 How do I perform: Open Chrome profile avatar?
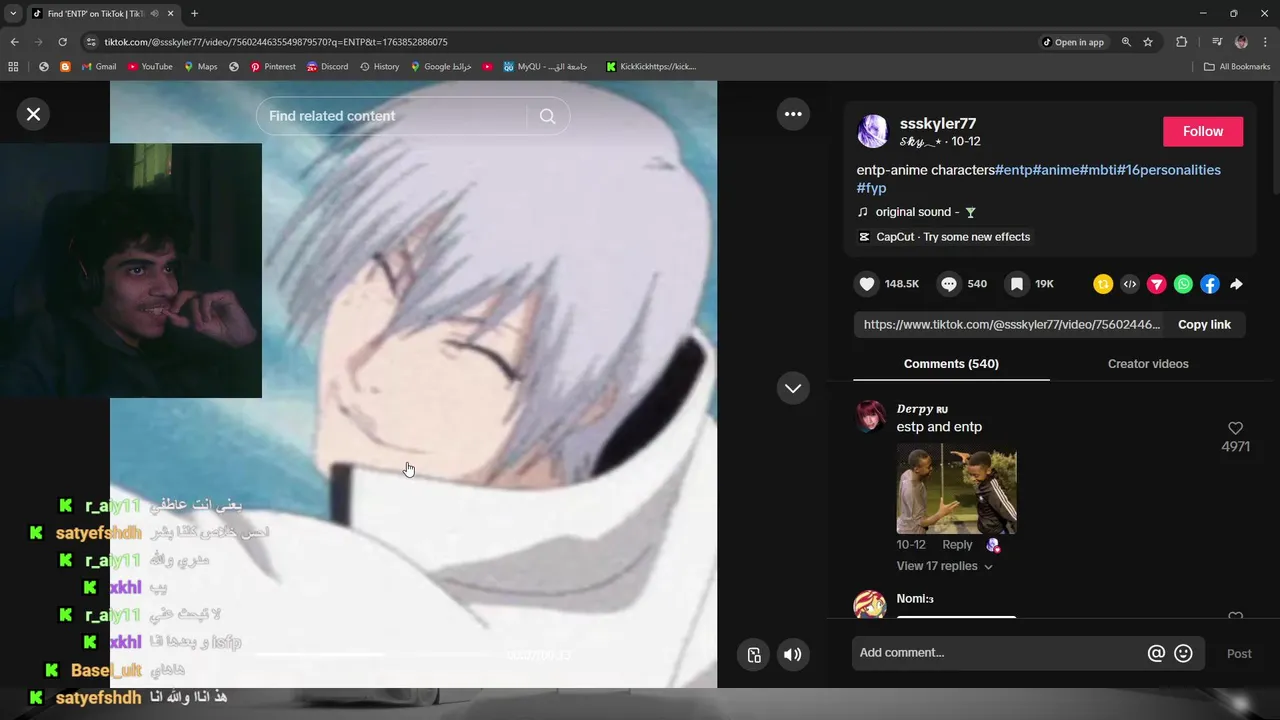(1241, 42)
